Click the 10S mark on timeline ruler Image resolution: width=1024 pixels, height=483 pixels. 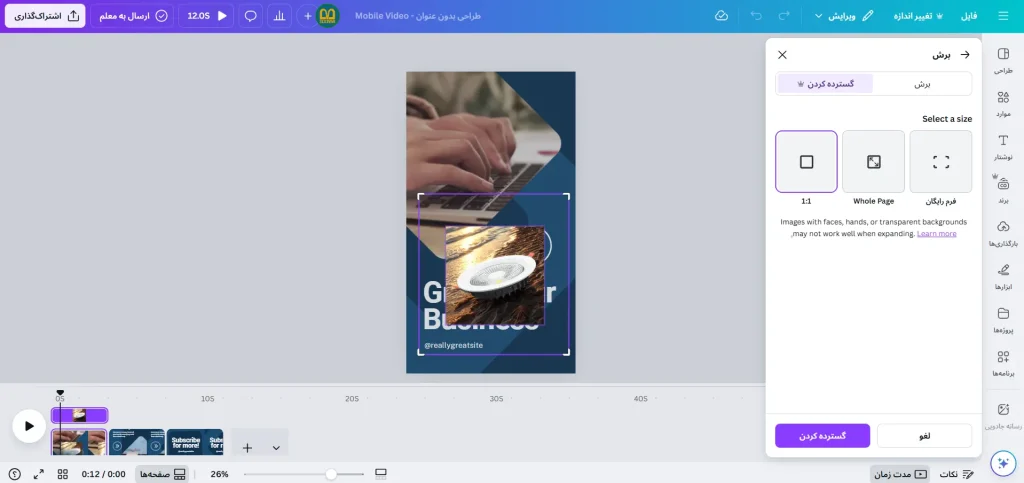coord(207,399)
